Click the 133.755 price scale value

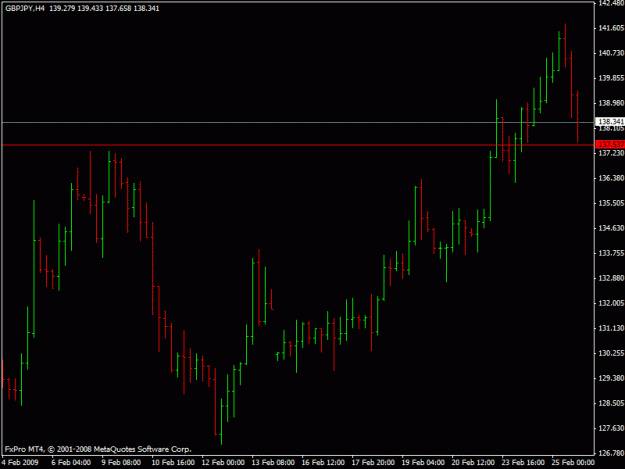point(611,253)
